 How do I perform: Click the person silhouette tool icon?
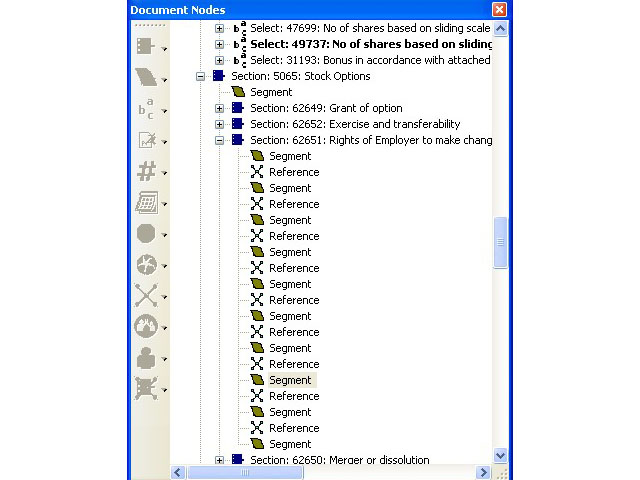146,358
